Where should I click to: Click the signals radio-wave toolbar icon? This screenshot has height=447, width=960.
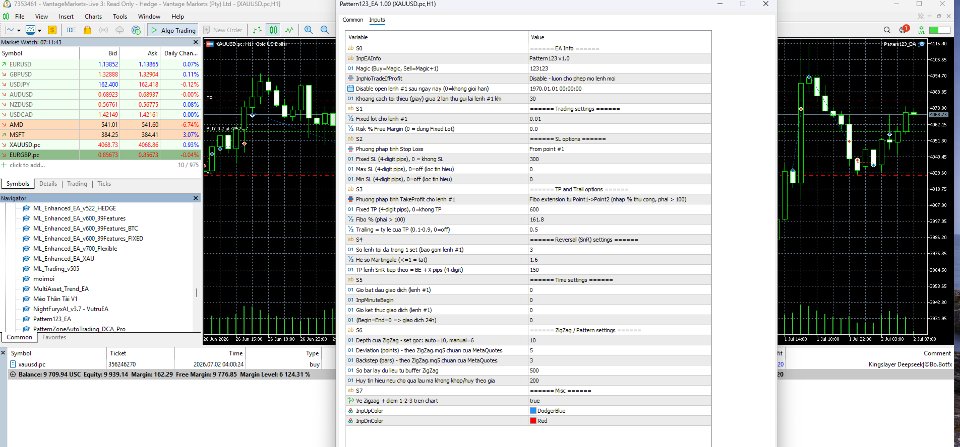click(103, 30)
